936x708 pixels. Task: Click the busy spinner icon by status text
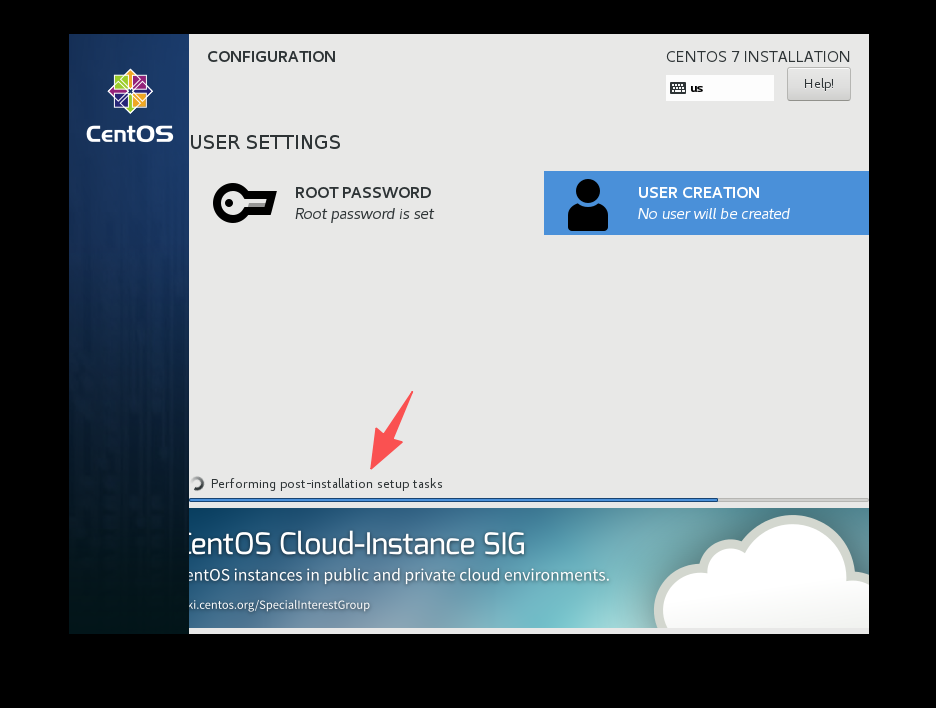click(198, 484)
